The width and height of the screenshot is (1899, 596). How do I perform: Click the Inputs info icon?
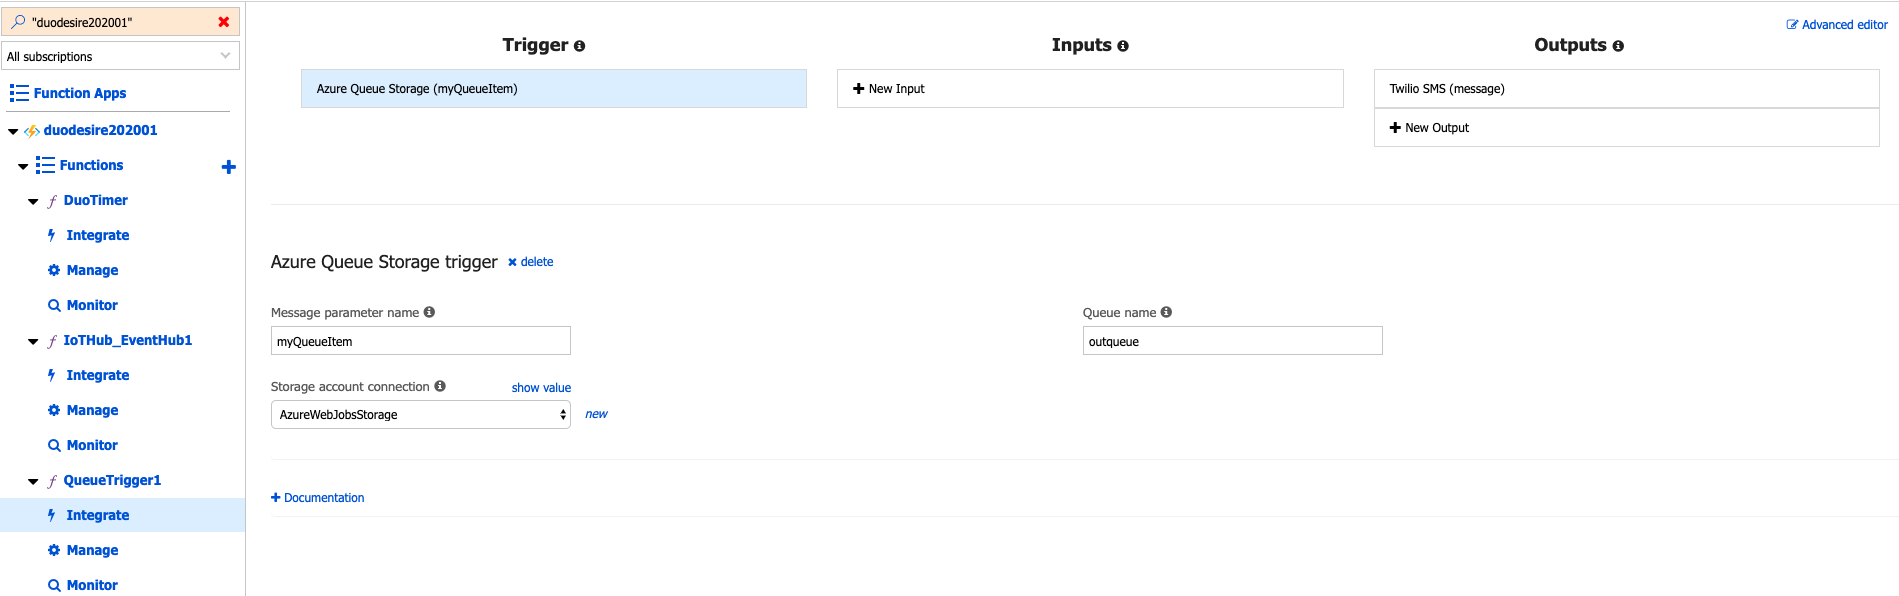(x=1123, y=46)
